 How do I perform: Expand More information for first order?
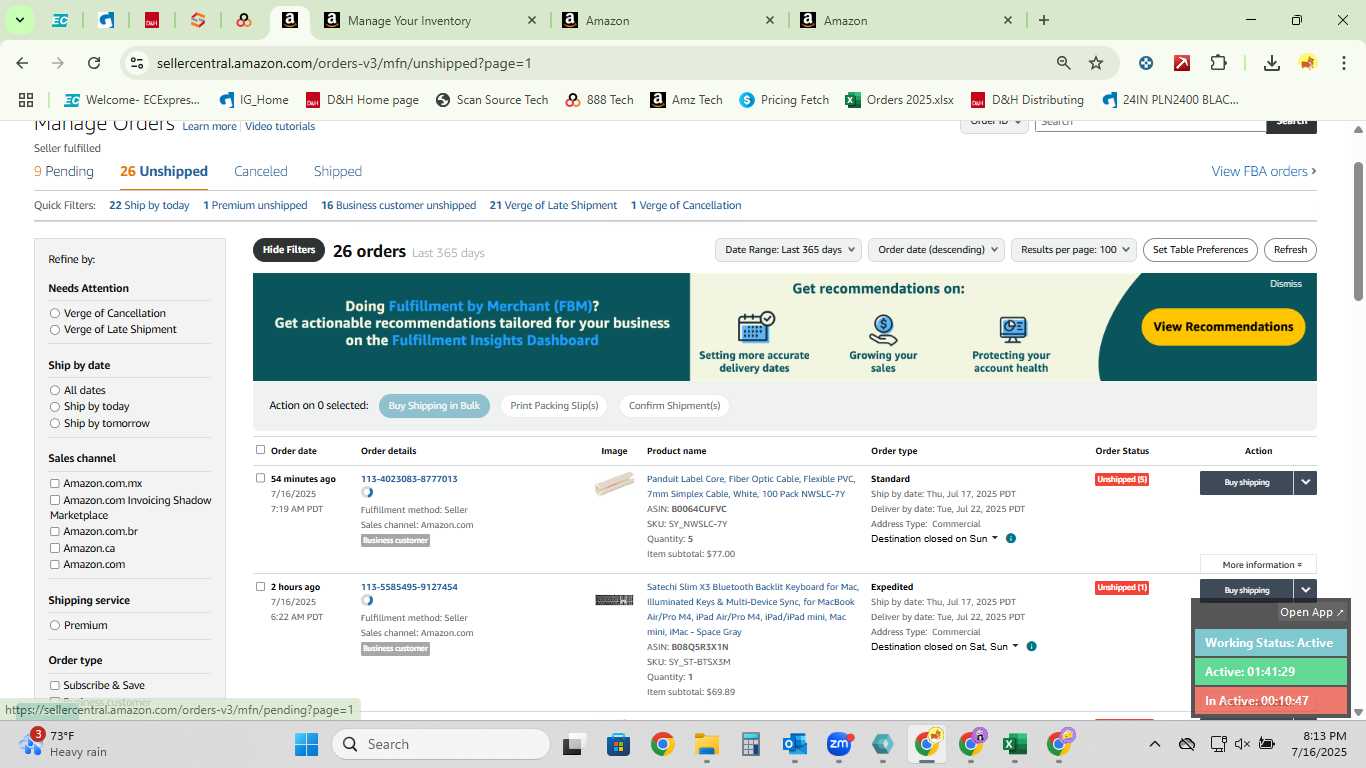[x=1258, y=565]
